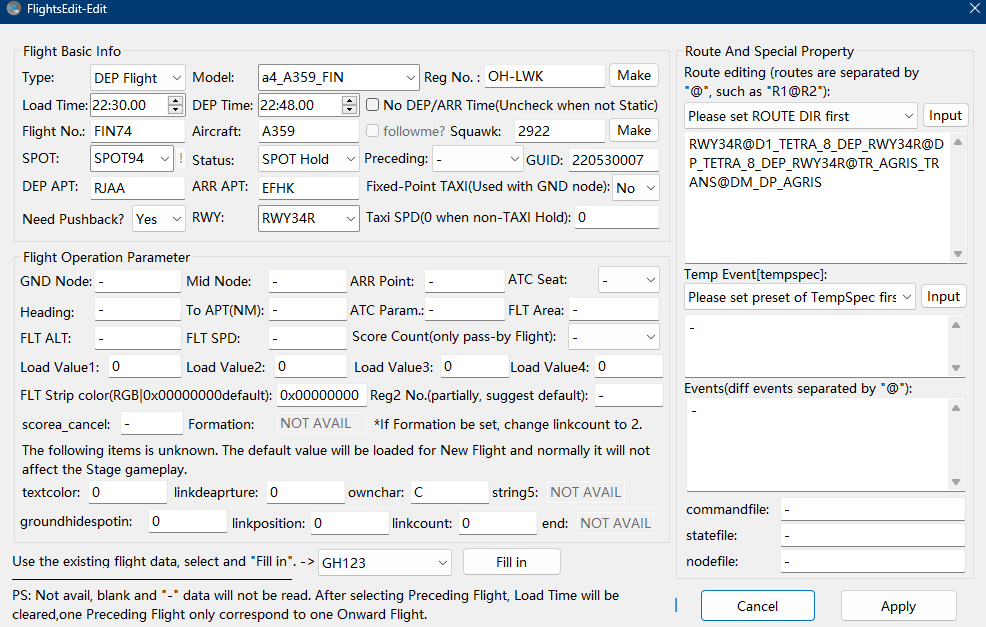Open Need Pushback dropdown
The height and width of the screenshot is (627, 986).
[x=159, y=218]
